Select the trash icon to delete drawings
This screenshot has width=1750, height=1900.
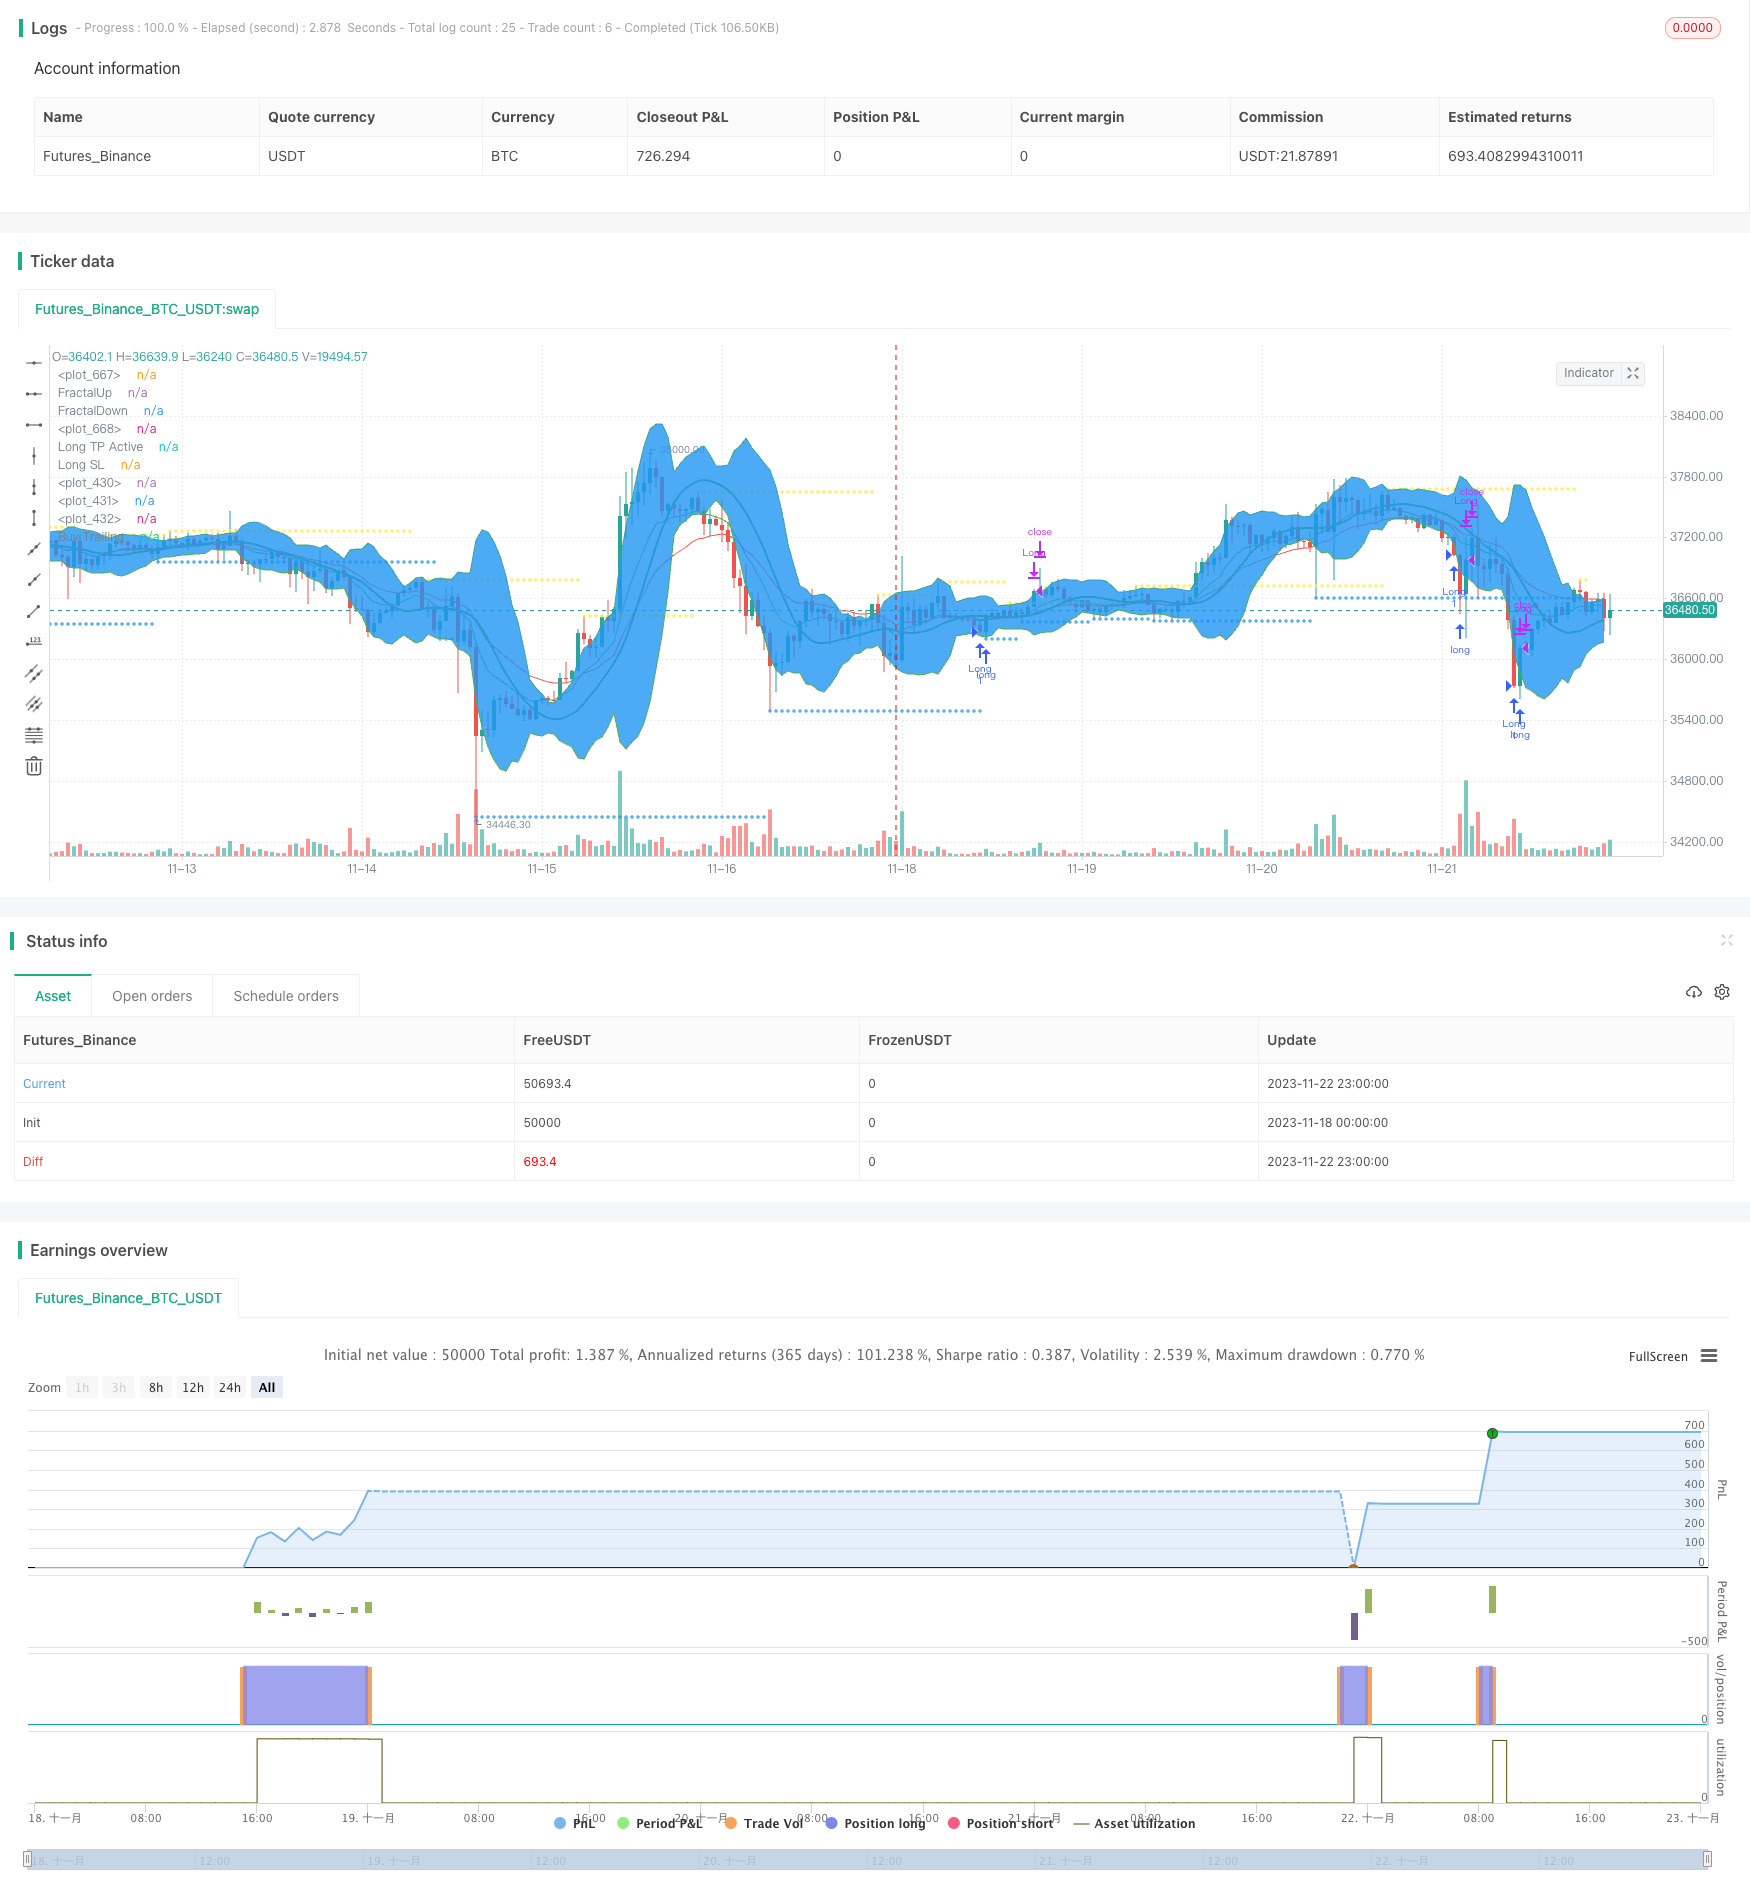[34, 767]
